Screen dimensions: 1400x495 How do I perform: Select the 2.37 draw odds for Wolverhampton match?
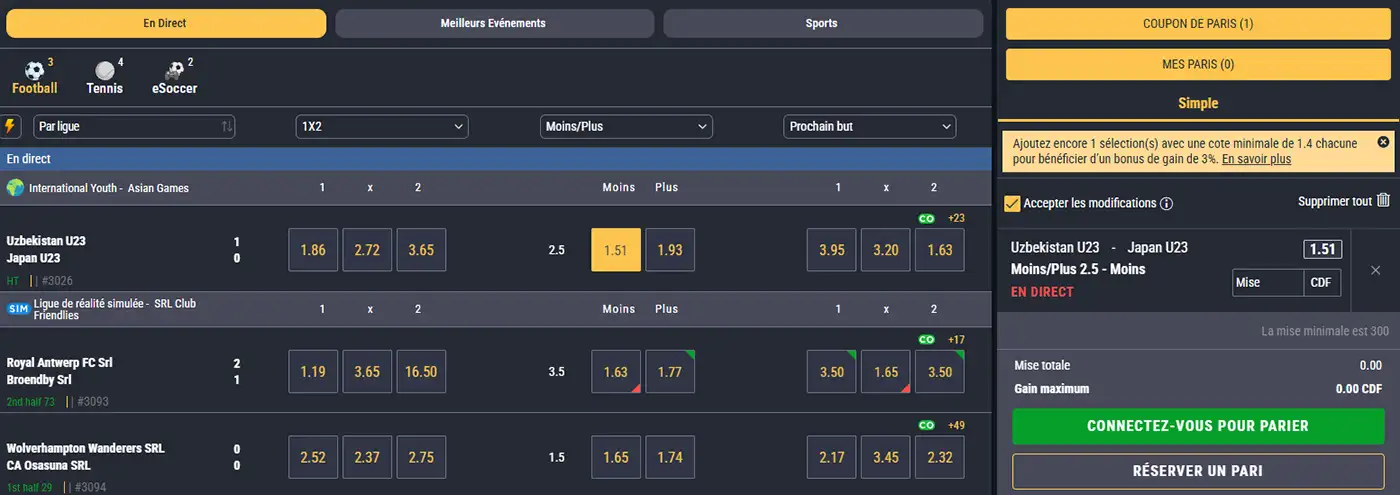367,457
